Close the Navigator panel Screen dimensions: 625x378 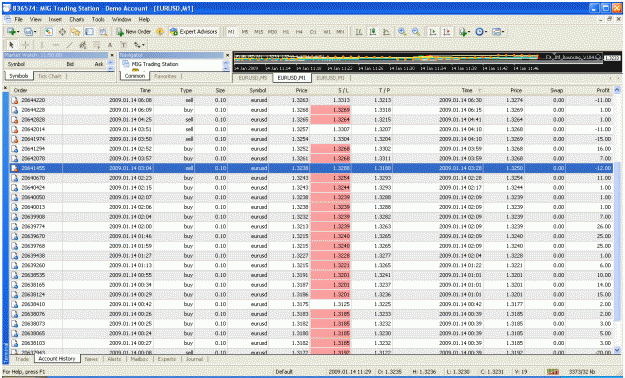[228, 55]
